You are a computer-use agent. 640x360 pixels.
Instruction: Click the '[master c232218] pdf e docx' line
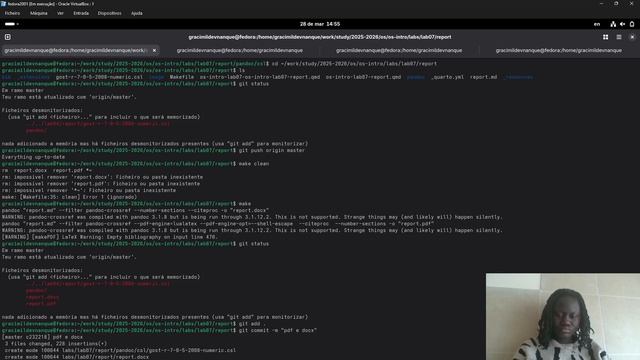point(42,337)
